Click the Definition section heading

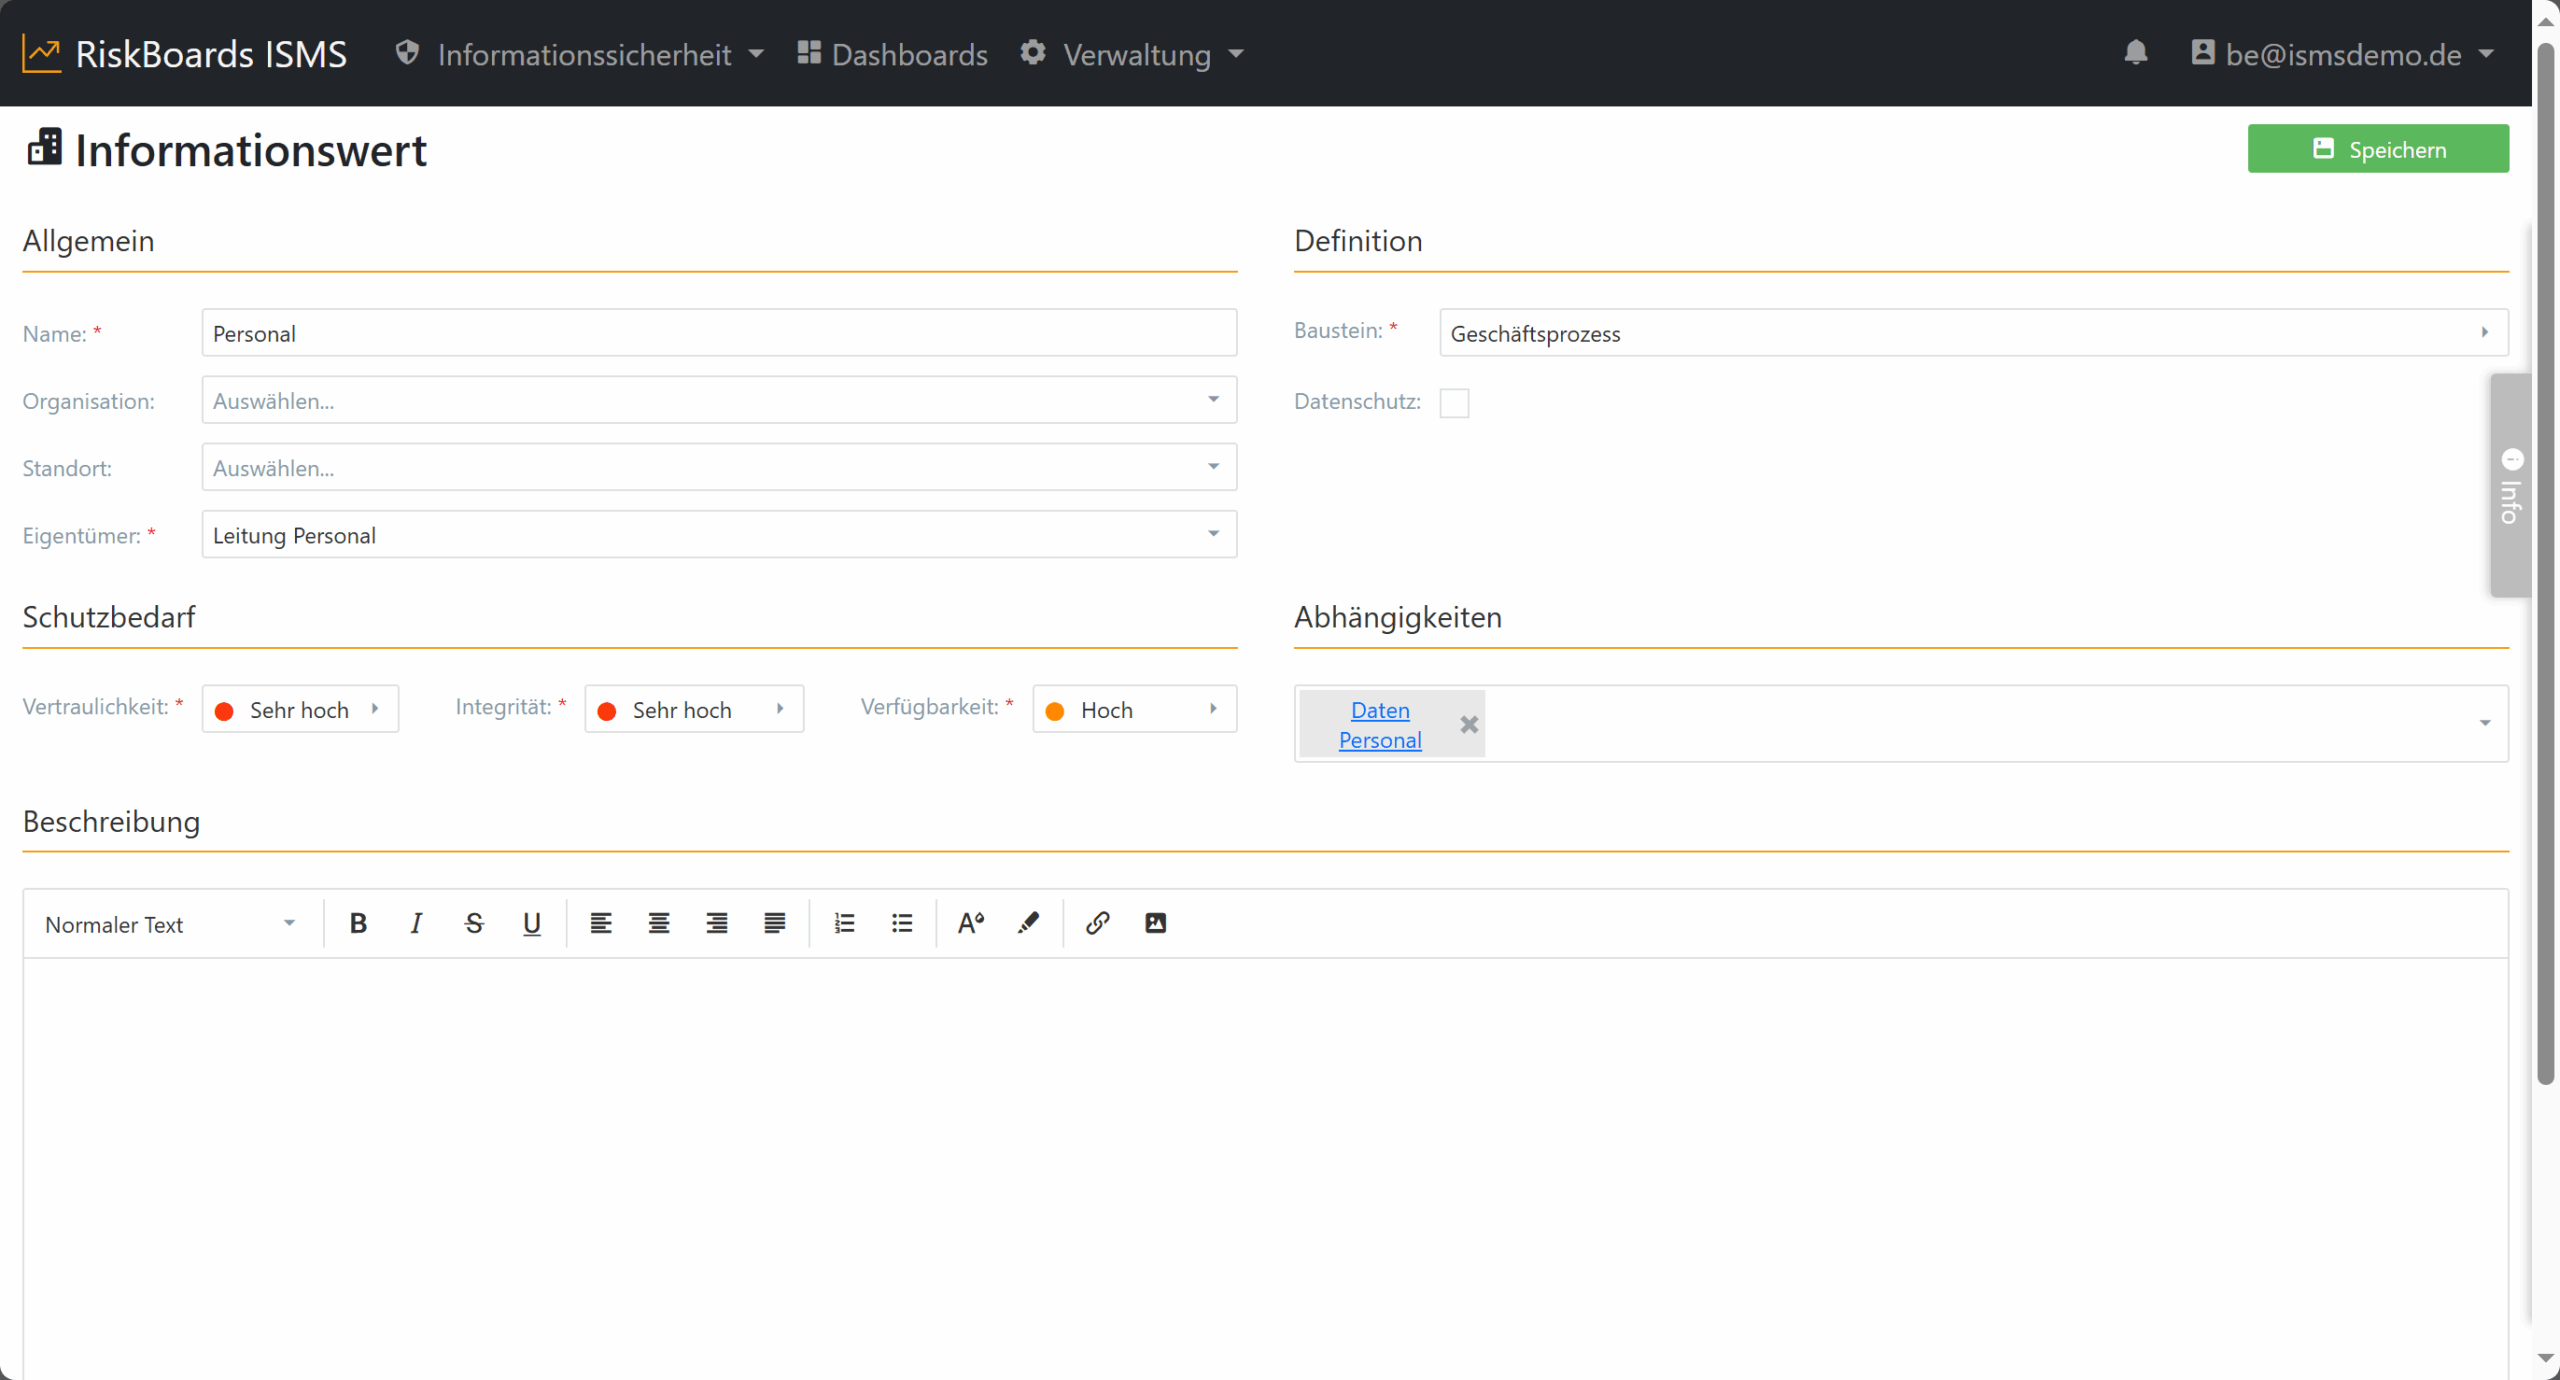(1357, 241)
